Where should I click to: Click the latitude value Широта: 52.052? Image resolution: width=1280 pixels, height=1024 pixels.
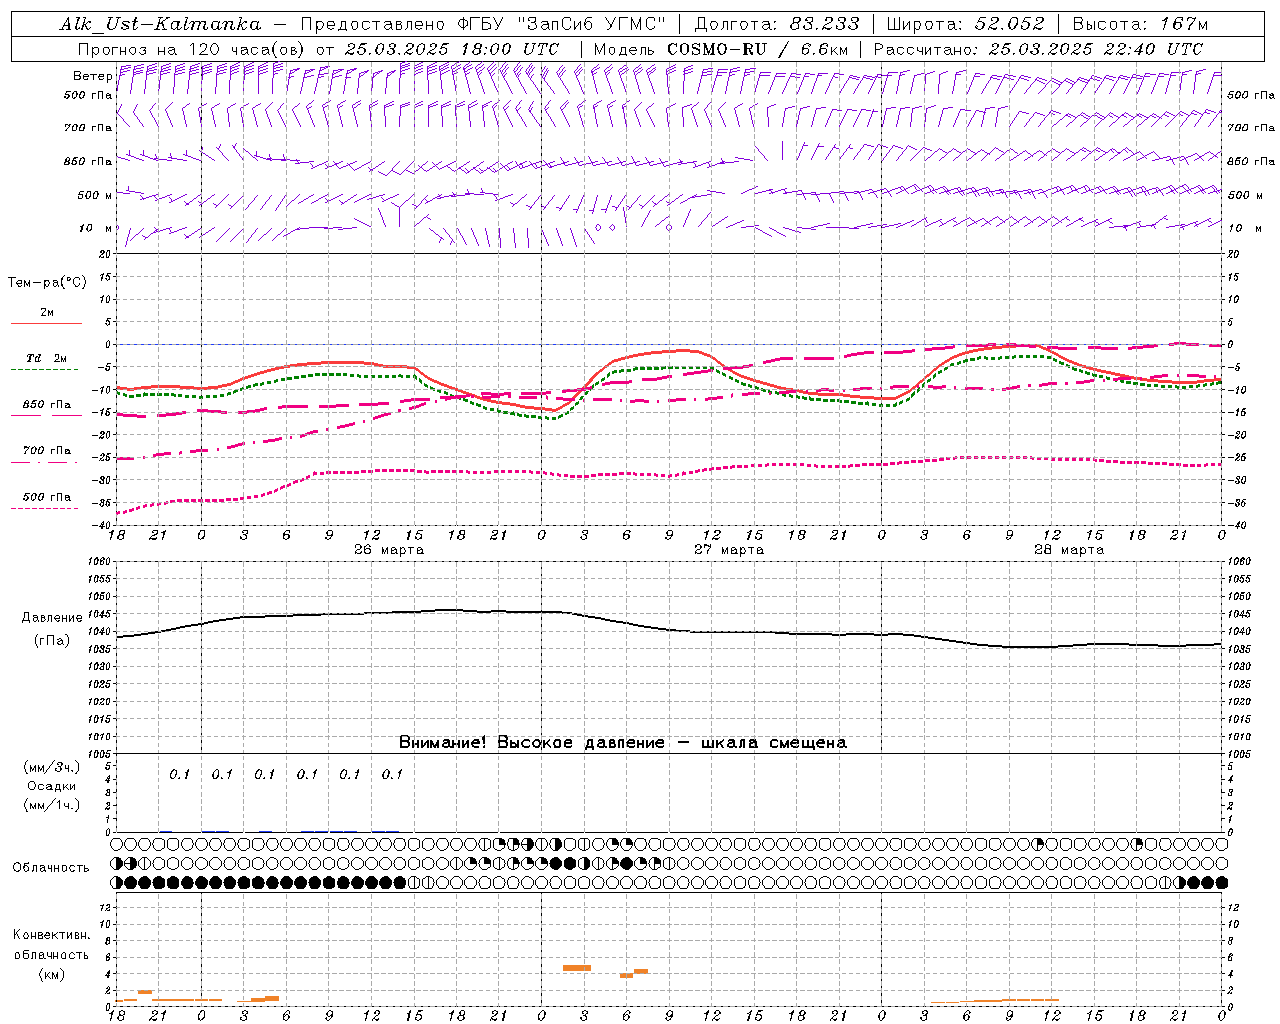(966, 24)
